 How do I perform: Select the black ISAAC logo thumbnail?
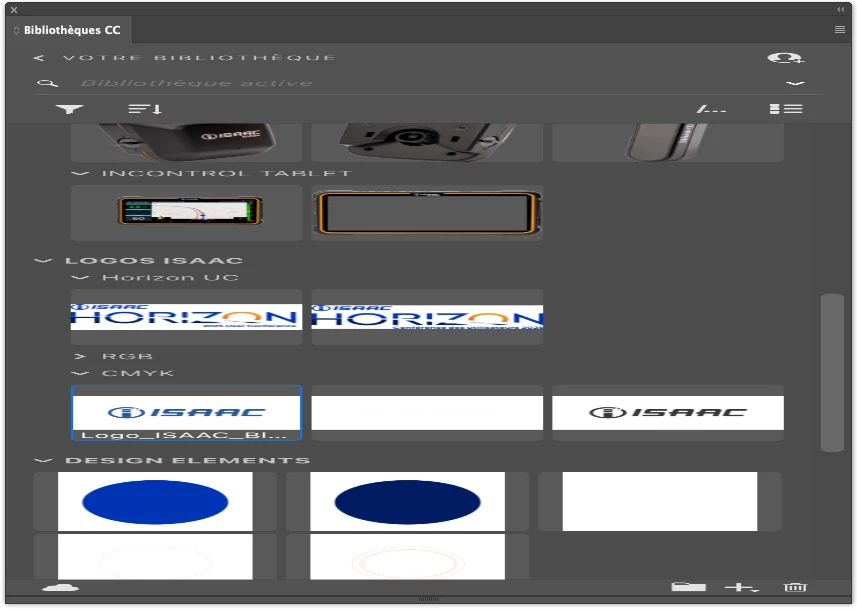coord(668,413)
